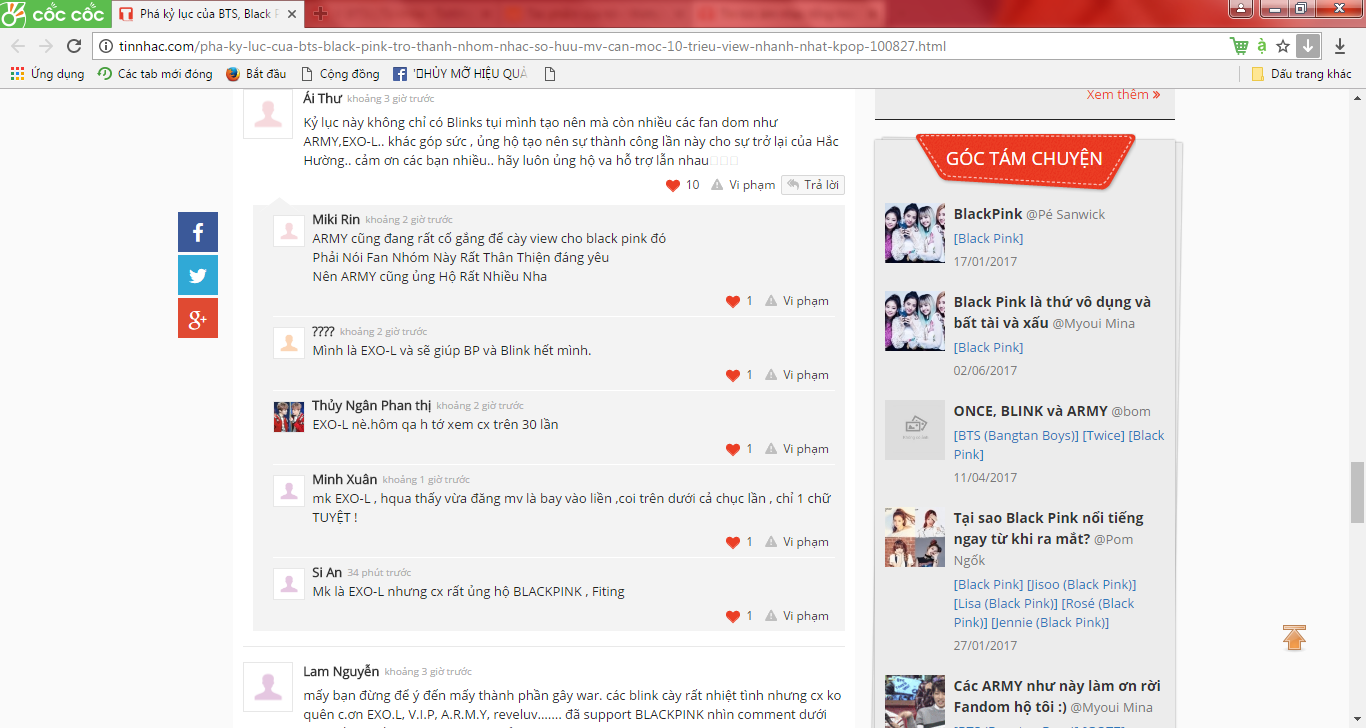Open 'Dấu trang khác' bookmarks folder

click(1301, 74)
